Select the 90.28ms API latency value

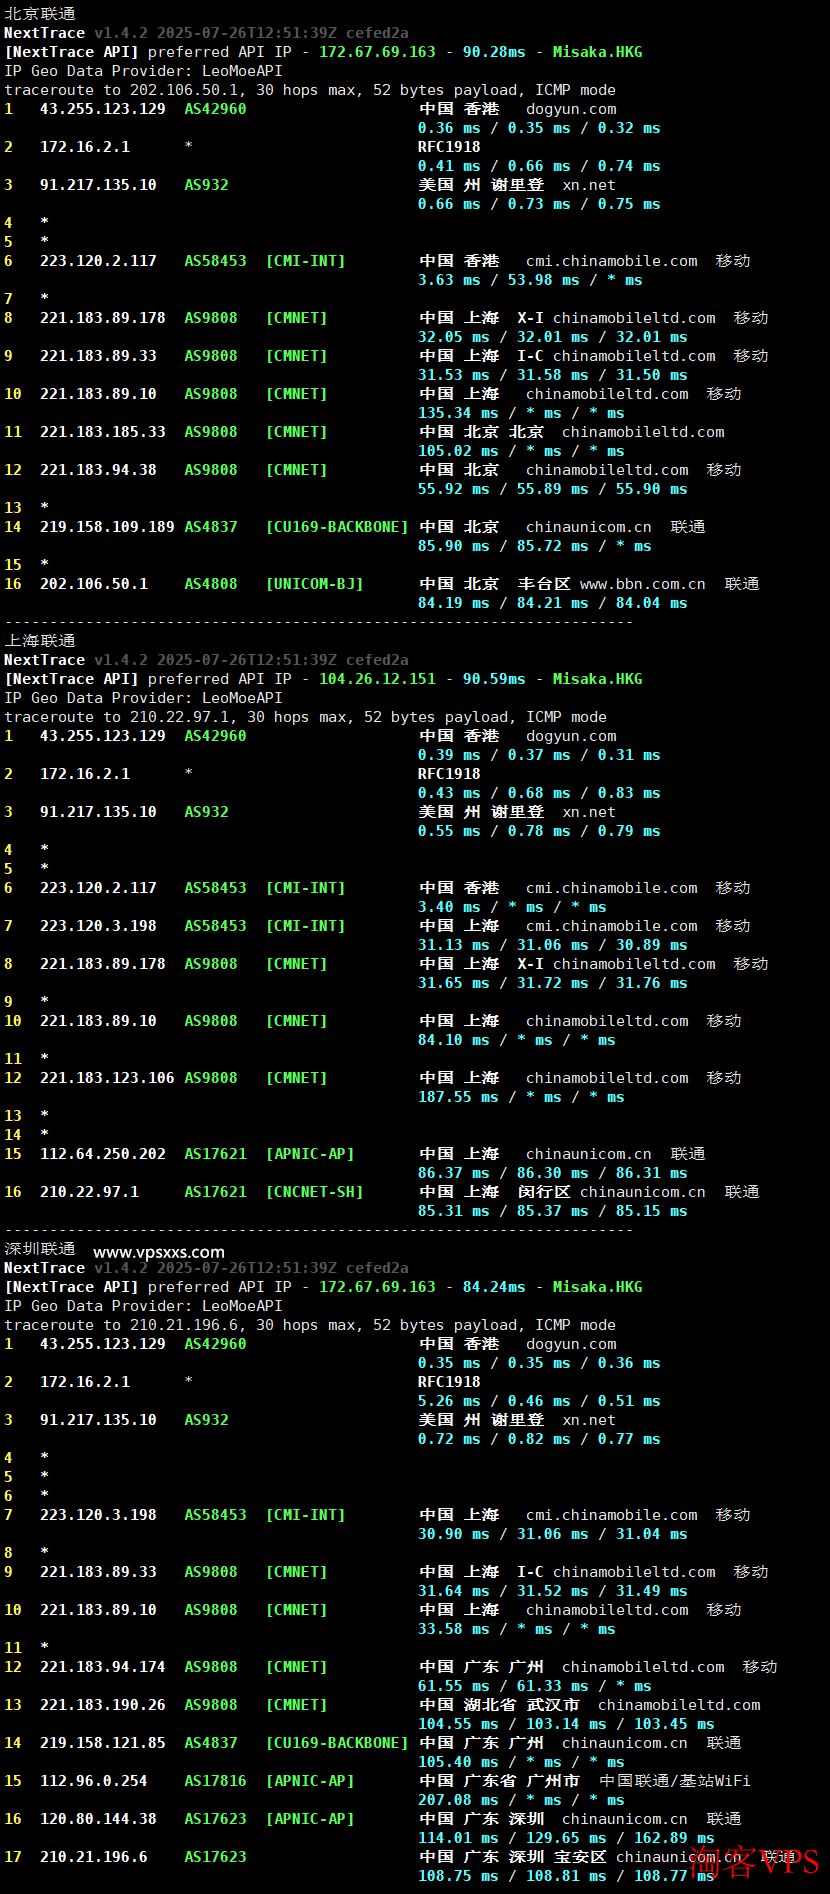coord(494,52)
